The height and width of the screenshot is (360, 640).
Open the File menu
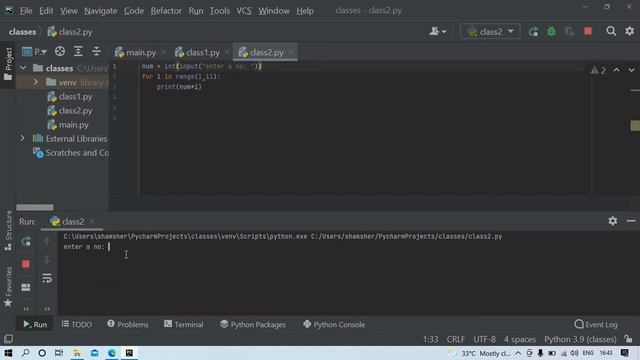(x=26, y=11)
